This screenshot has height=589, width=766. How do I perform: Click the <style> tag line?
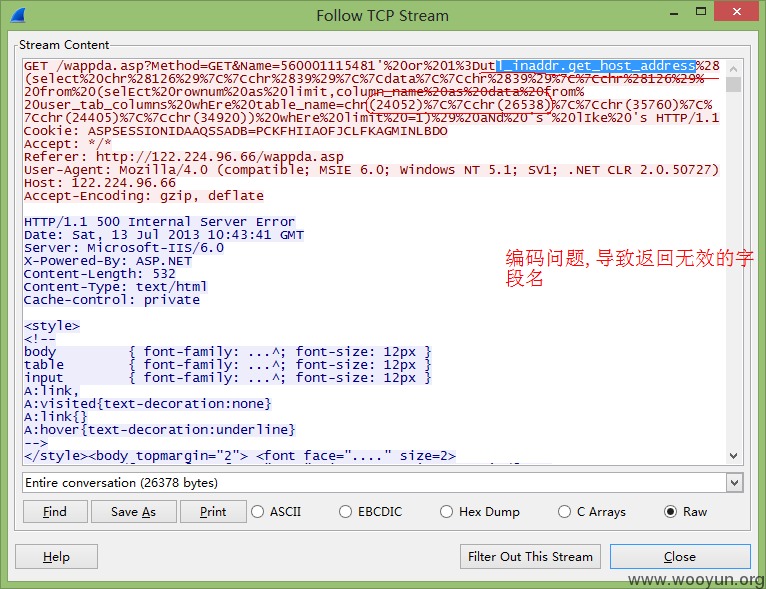click(x=52, y=326)
